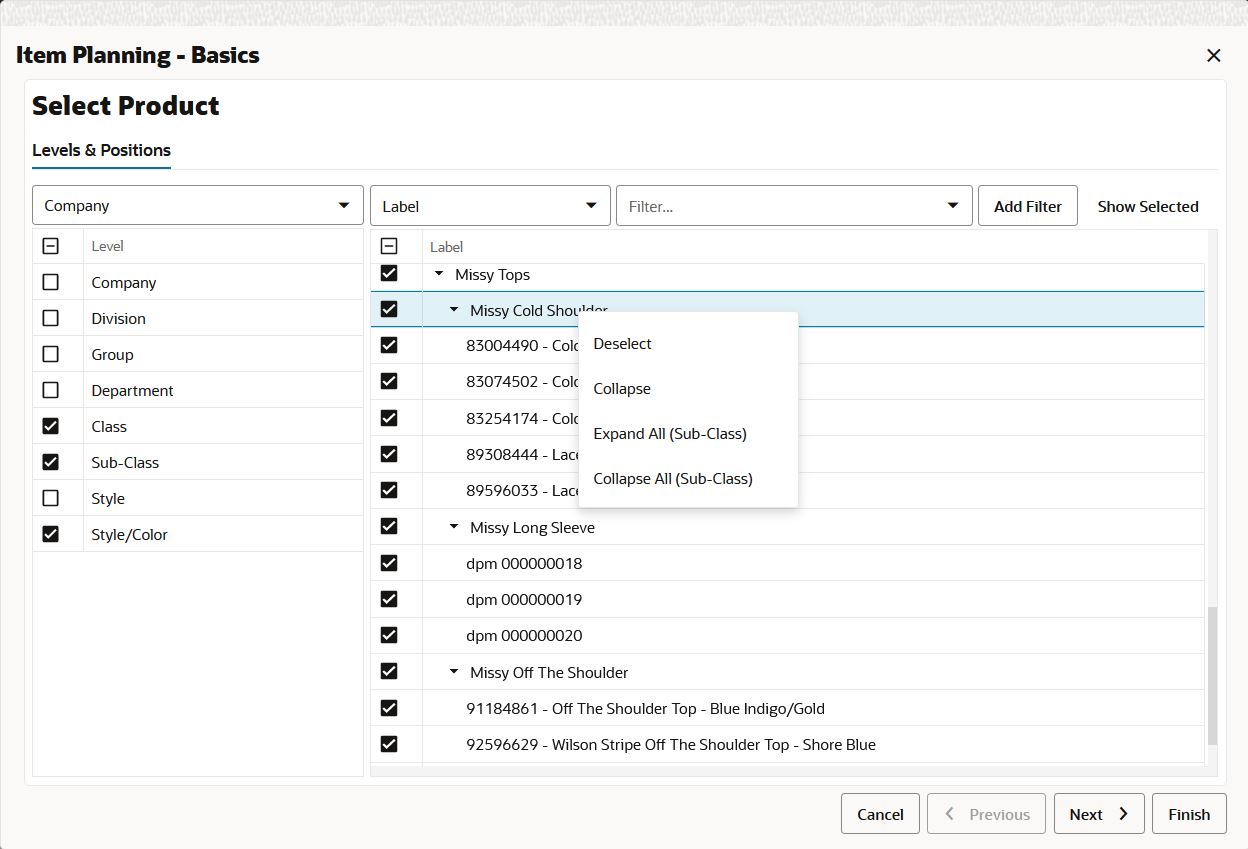Viewport: 1248px width, 849px height.
Task: Uncheck the Style/Color level checkbox
Action: 51,534
